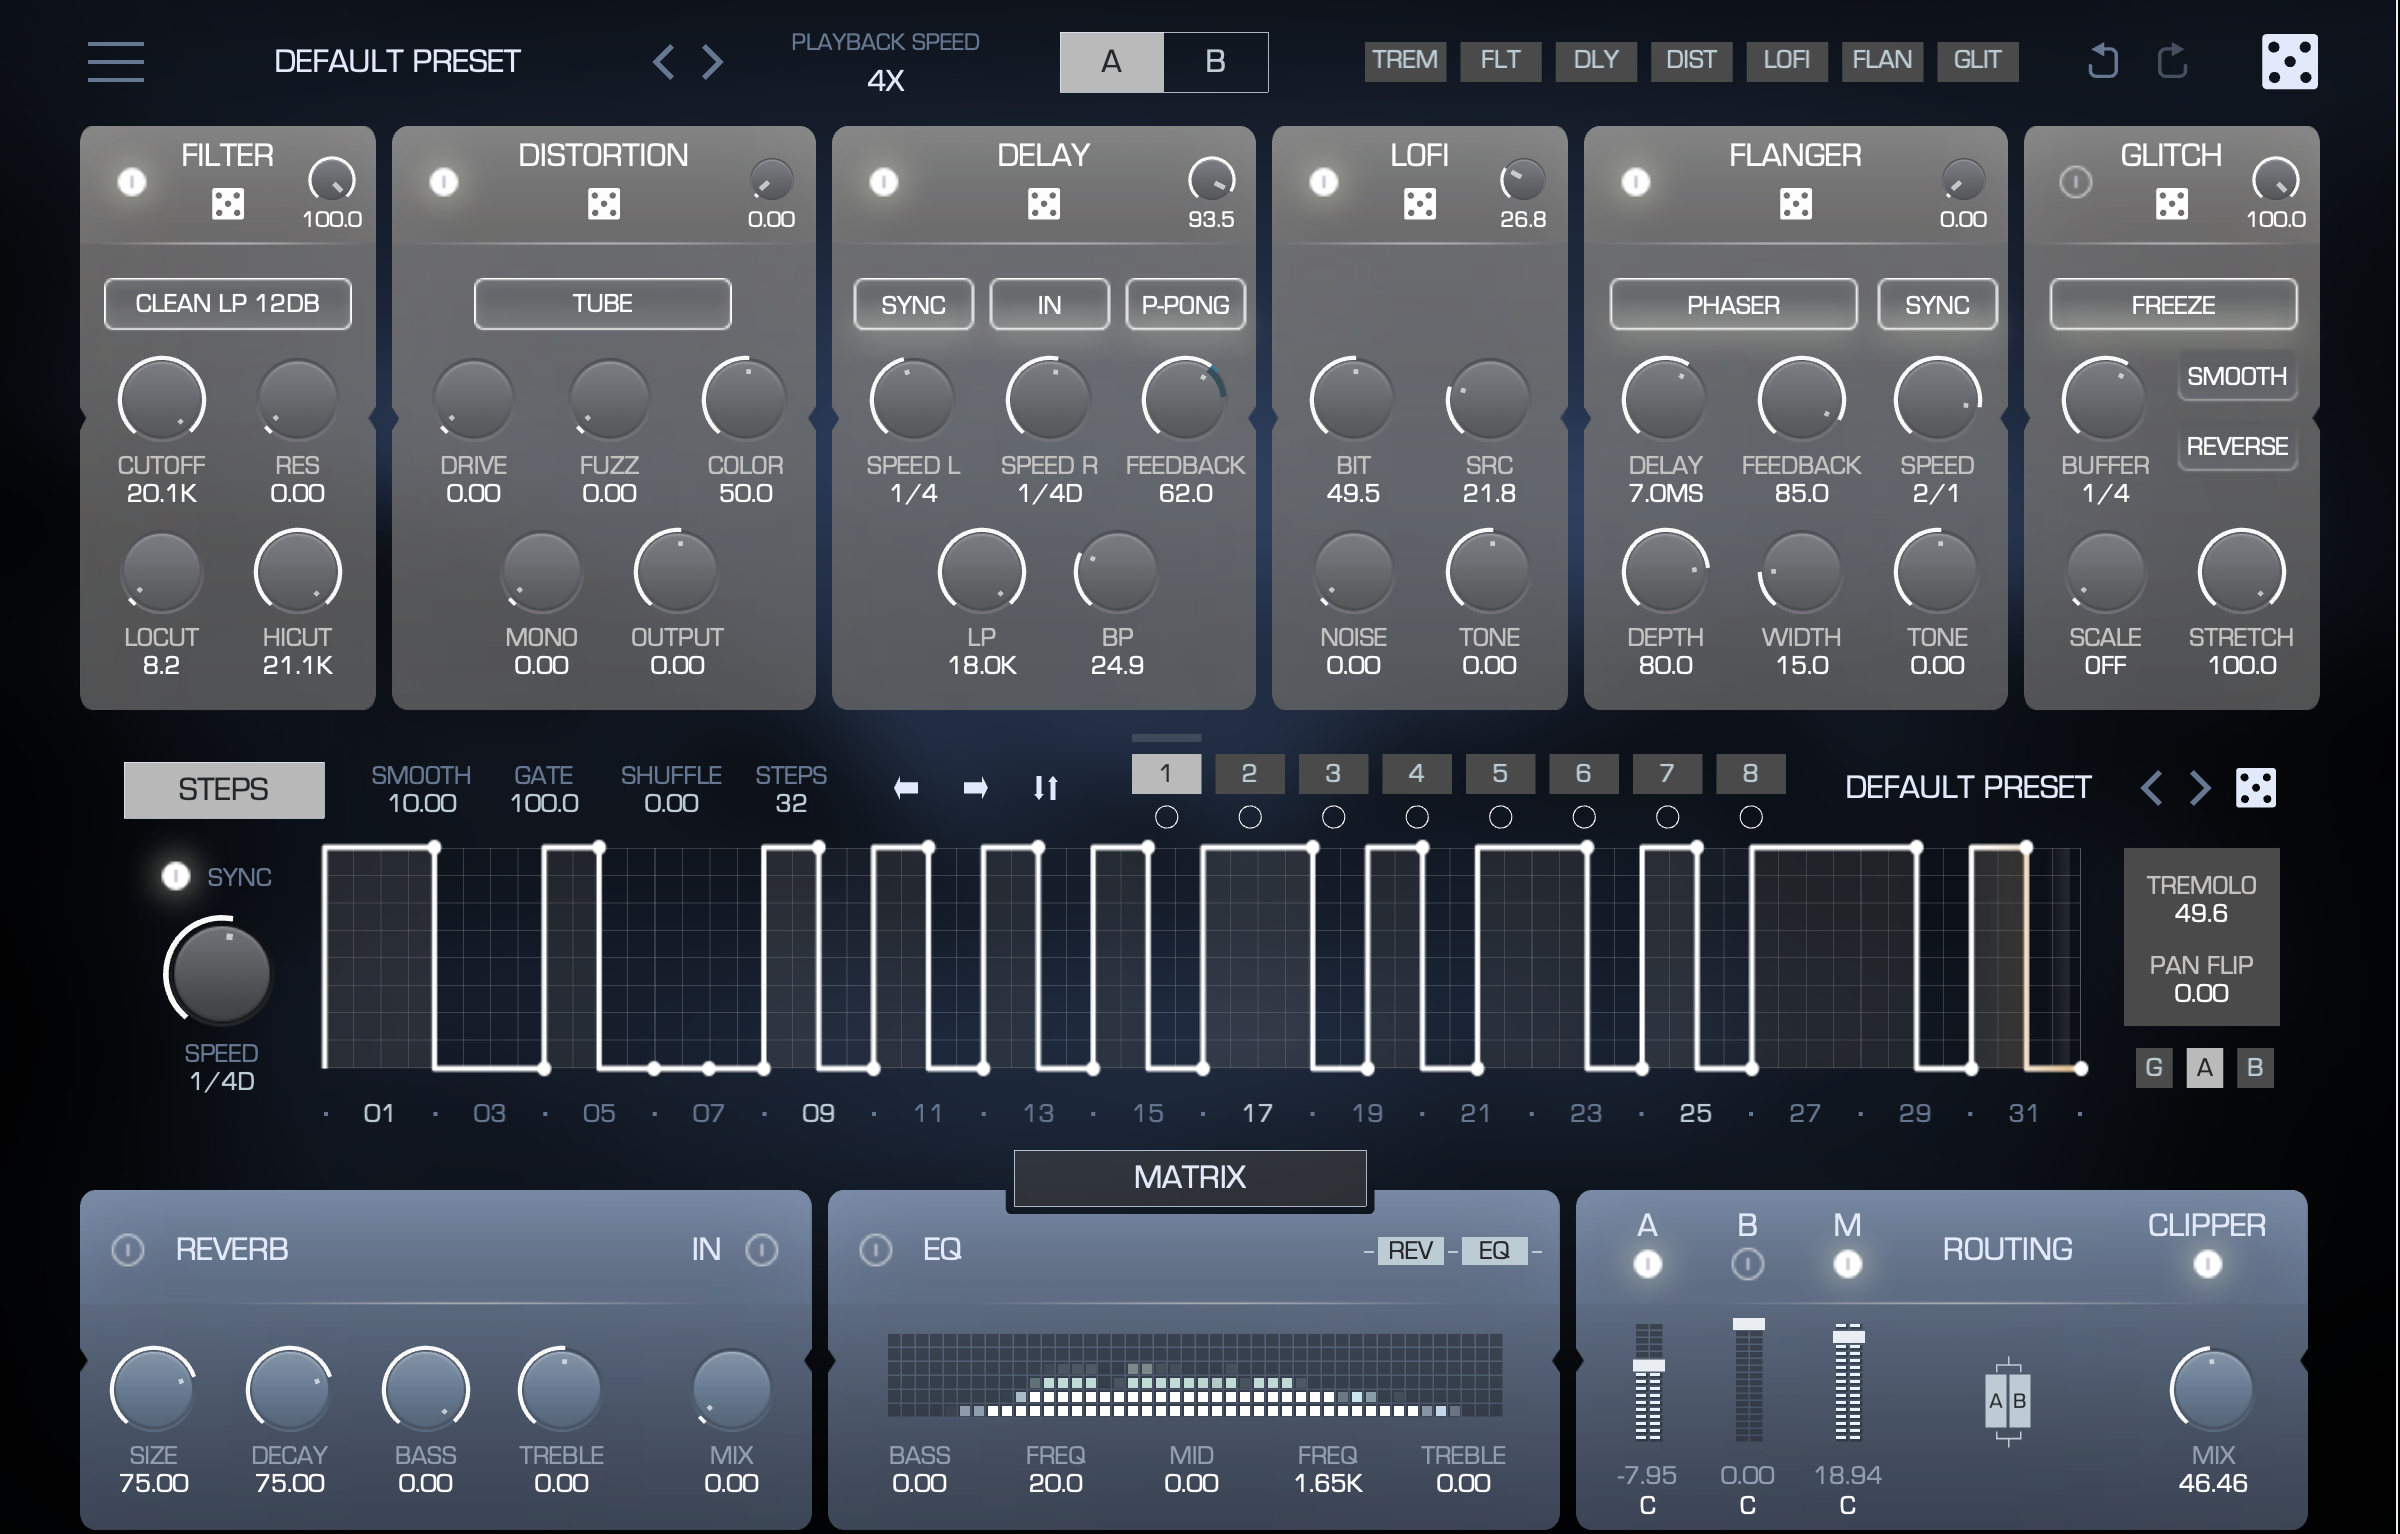Open the FREEZE glitch mode dropdown
Viewport: 2400px width, 1534px height.
[x=2174, y=304]
